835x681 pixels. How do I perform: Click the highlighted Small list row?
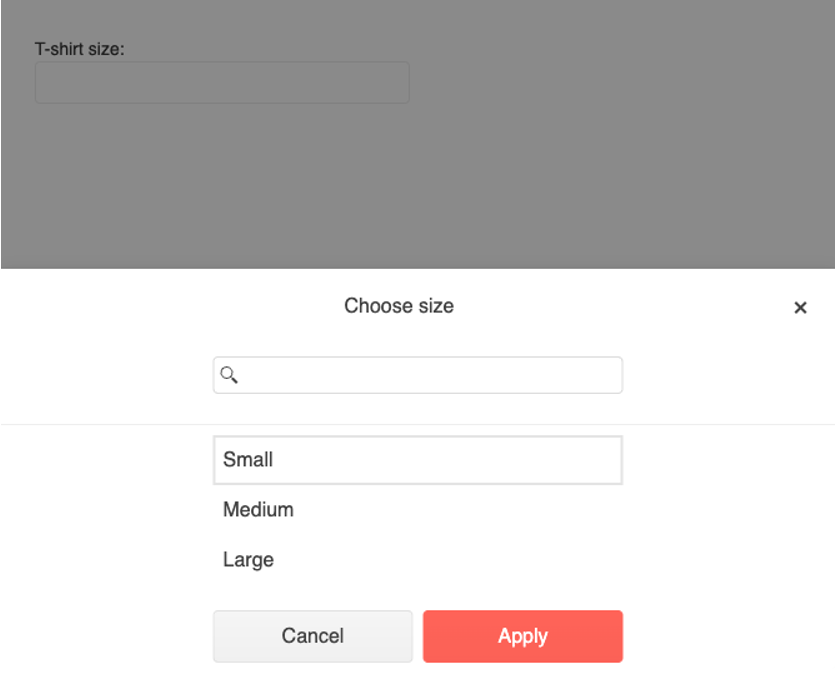418,460
